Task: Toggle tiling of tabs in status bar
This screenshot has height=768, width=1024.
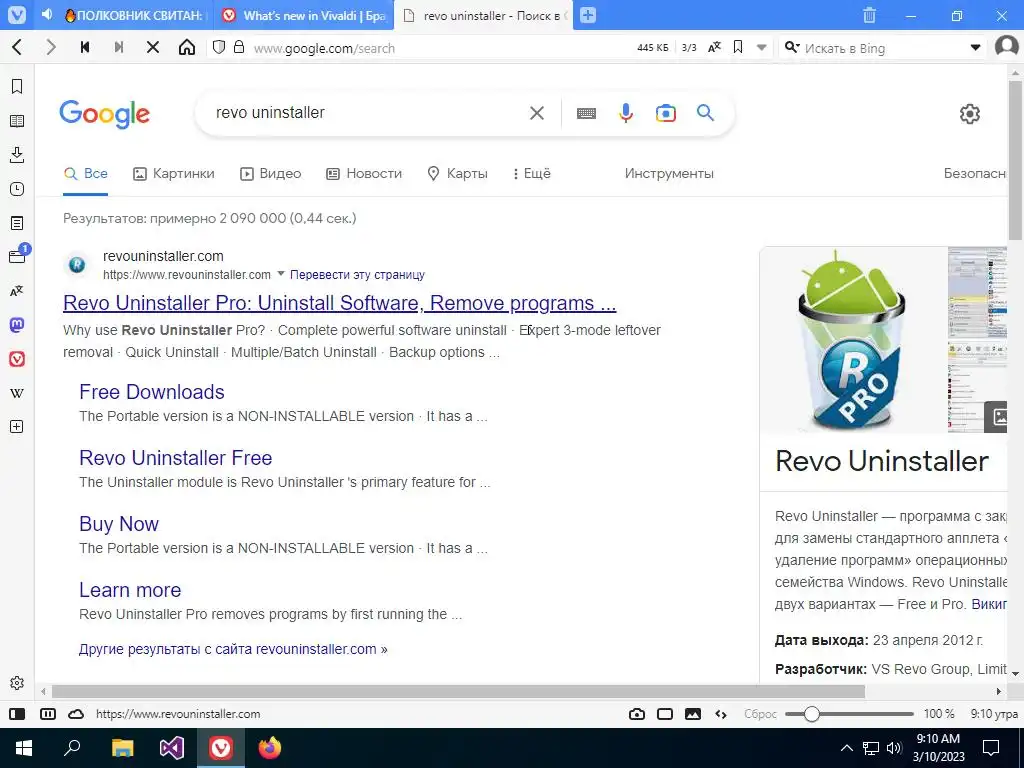Action: (48, 714)
